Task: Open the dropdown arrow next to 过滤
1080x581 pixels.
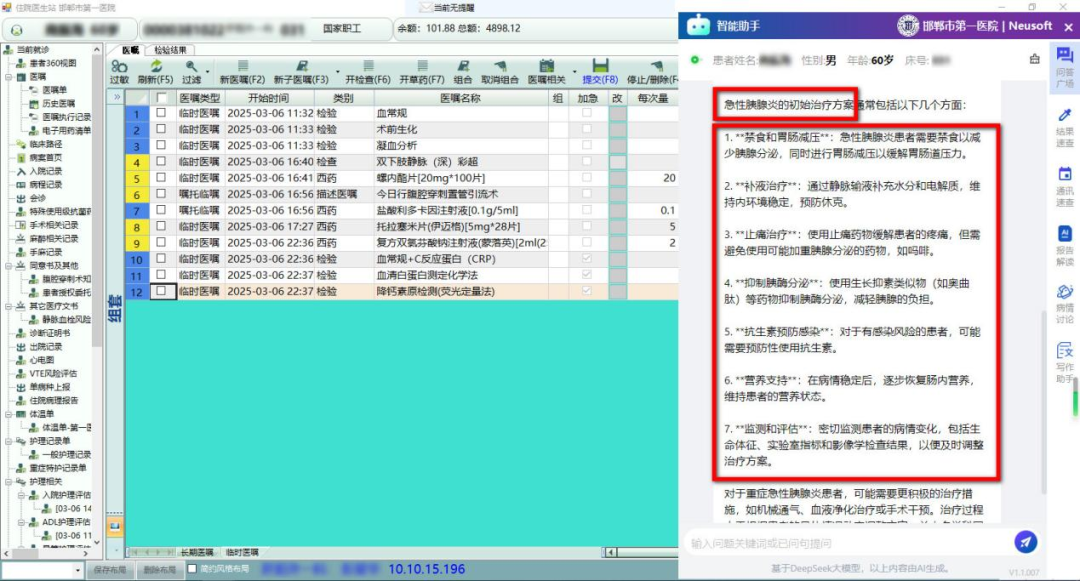Action: pos(207,71)
